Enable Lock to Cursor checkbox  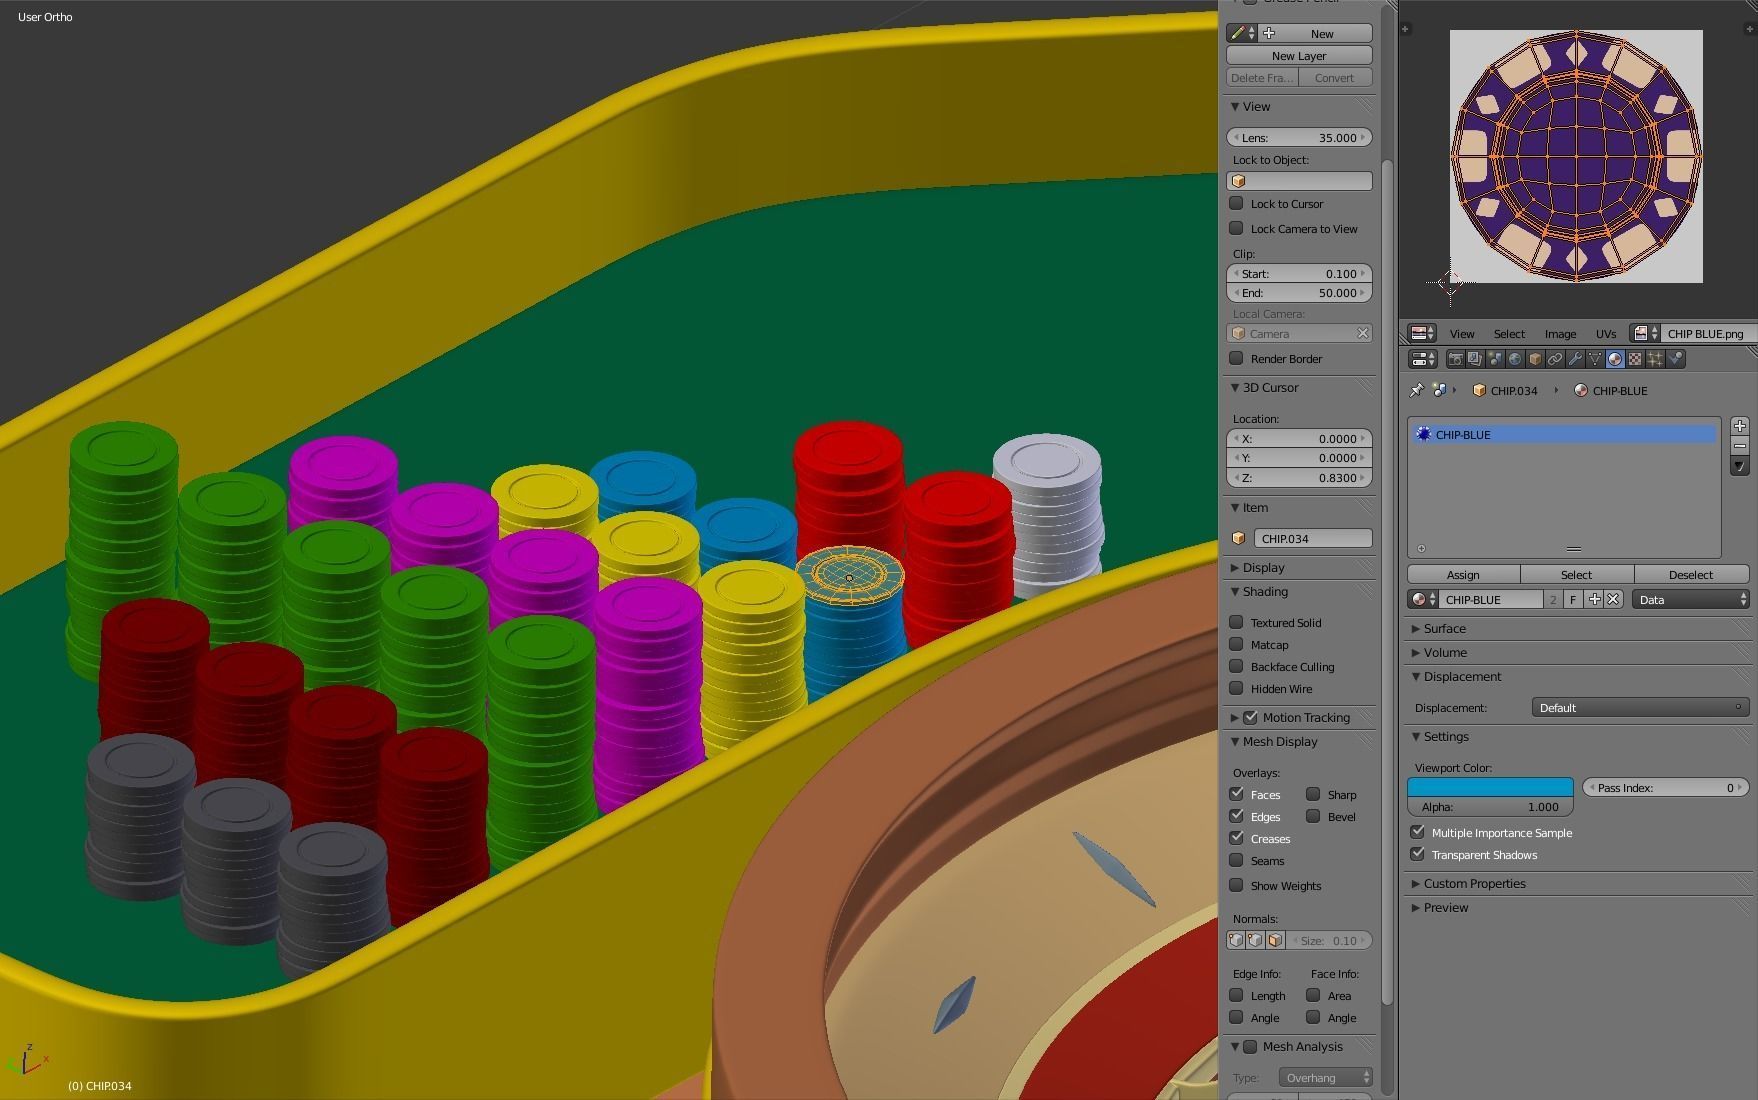click(x=1237, y=203)
